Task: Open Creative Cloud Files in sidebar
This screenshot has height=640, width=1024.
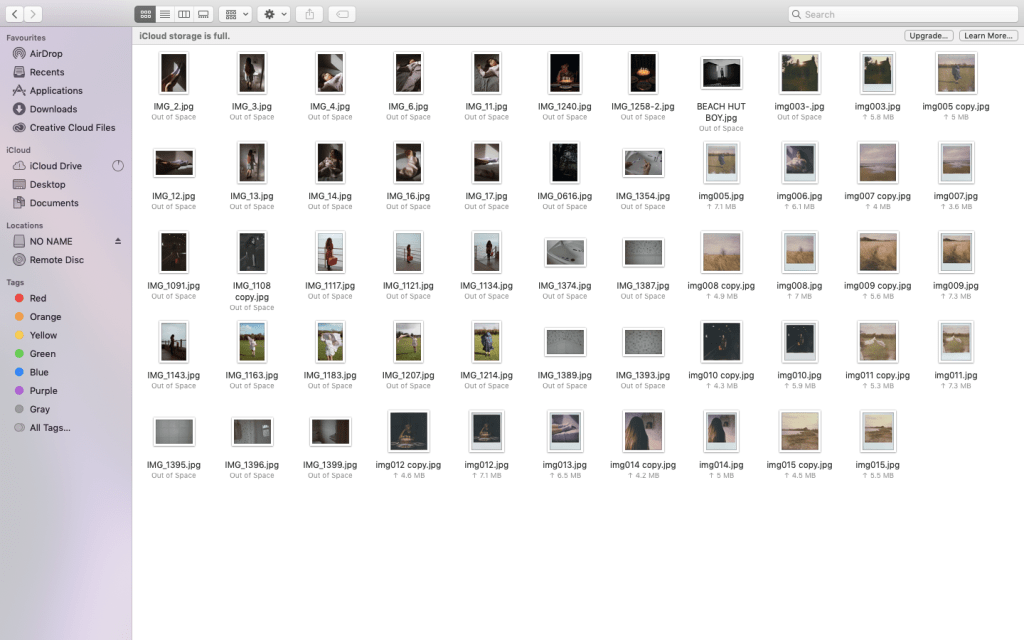Action: pyautogui.click(x=72, y=128)
